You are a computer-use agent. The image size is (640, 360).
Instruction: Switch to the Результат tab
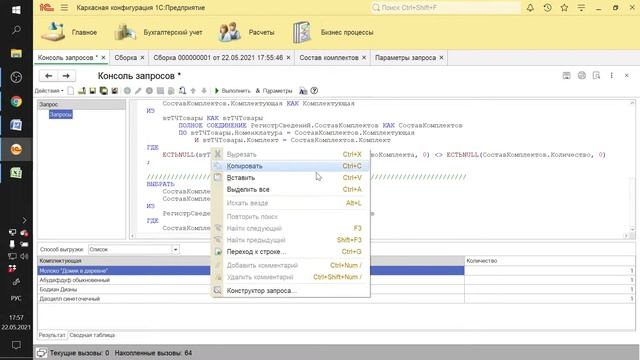click(52, 335)
